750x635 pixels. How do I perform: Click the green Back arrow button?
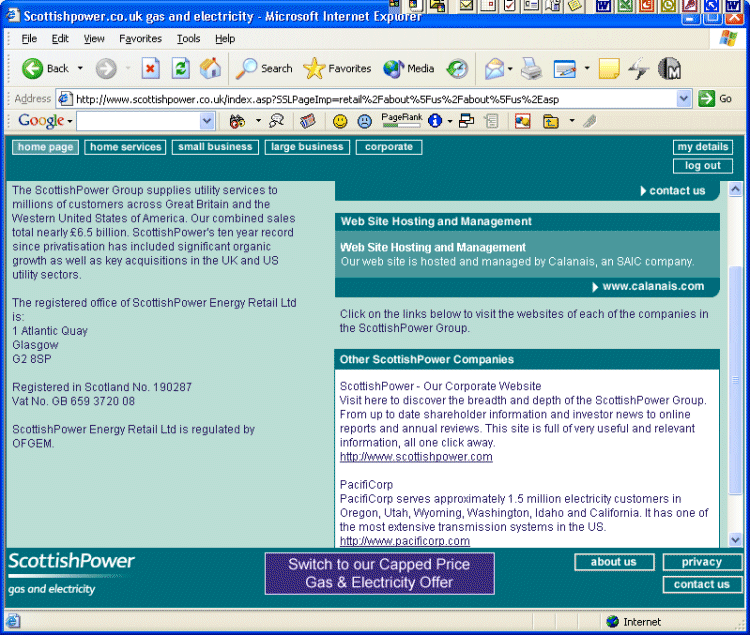[33, 69]
